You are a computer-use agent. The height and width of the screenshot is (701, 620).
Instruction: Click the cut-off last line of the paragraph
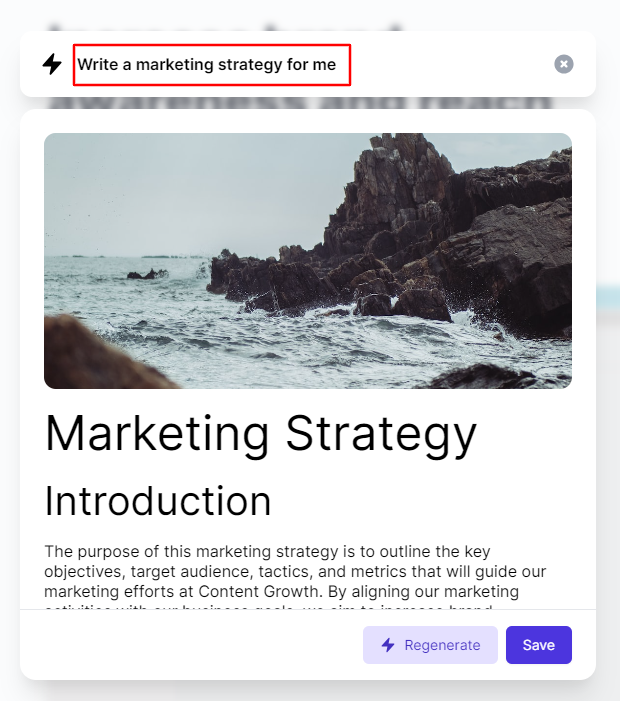tap(268, 607)
